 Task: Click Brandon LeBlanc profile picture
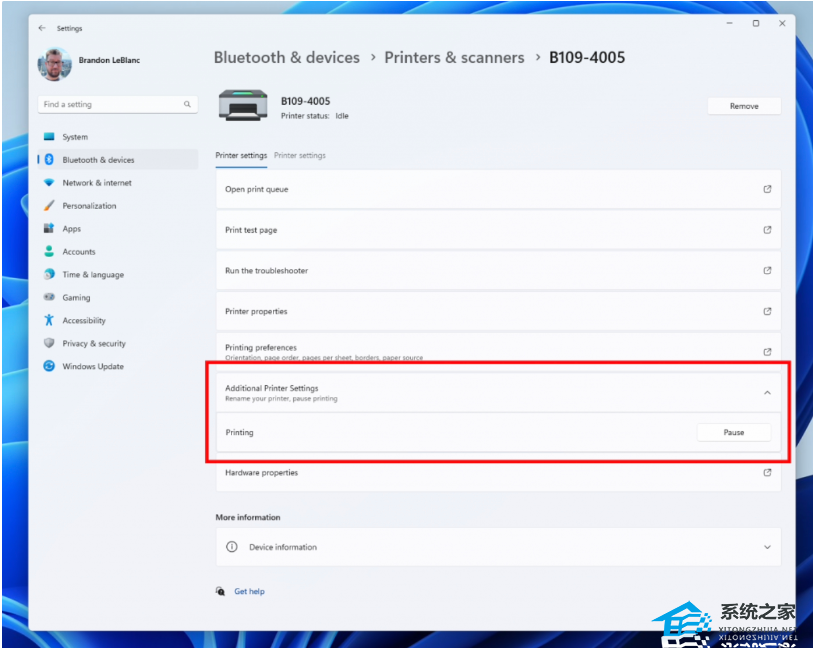(54, 64)
